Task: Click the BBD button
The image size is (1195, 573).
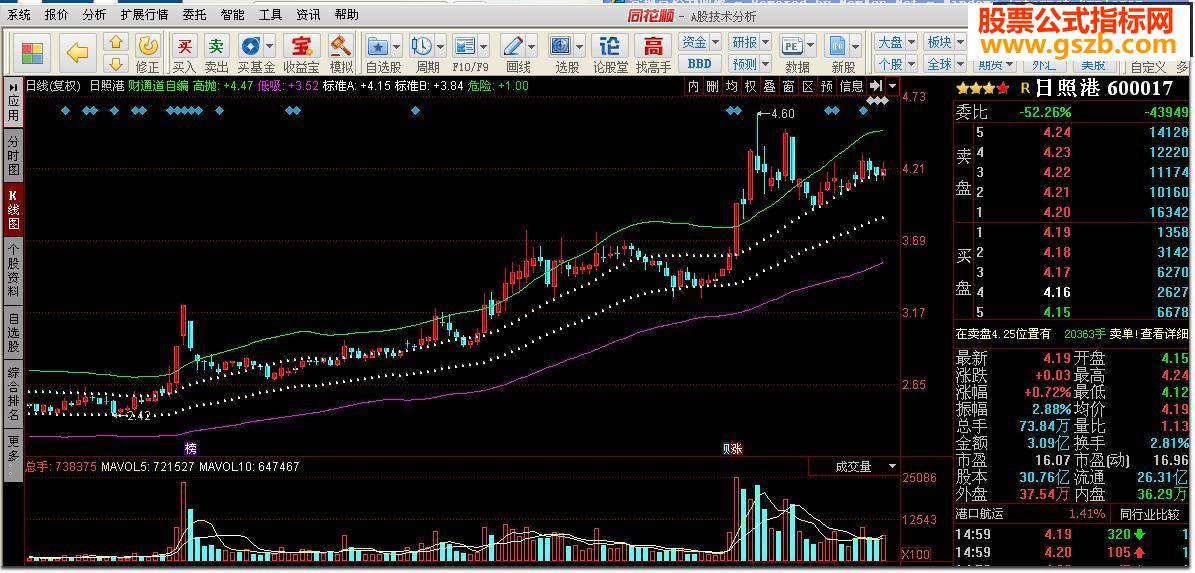Action: point(699,64)
